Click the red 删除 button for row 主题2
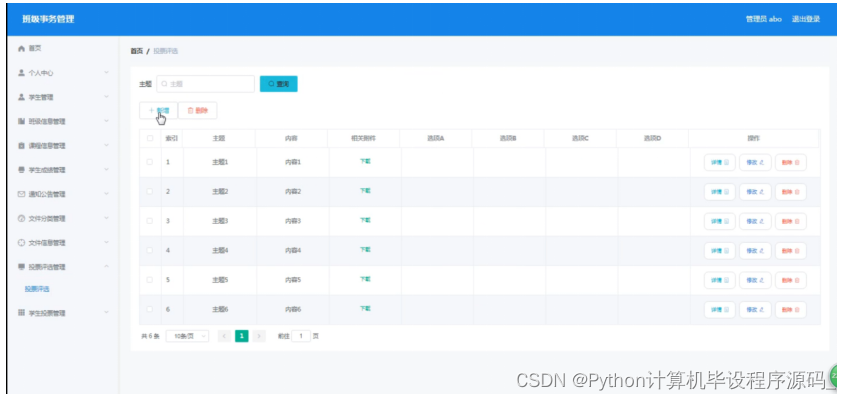Screen dimensions: 851x400 [790, 192]
